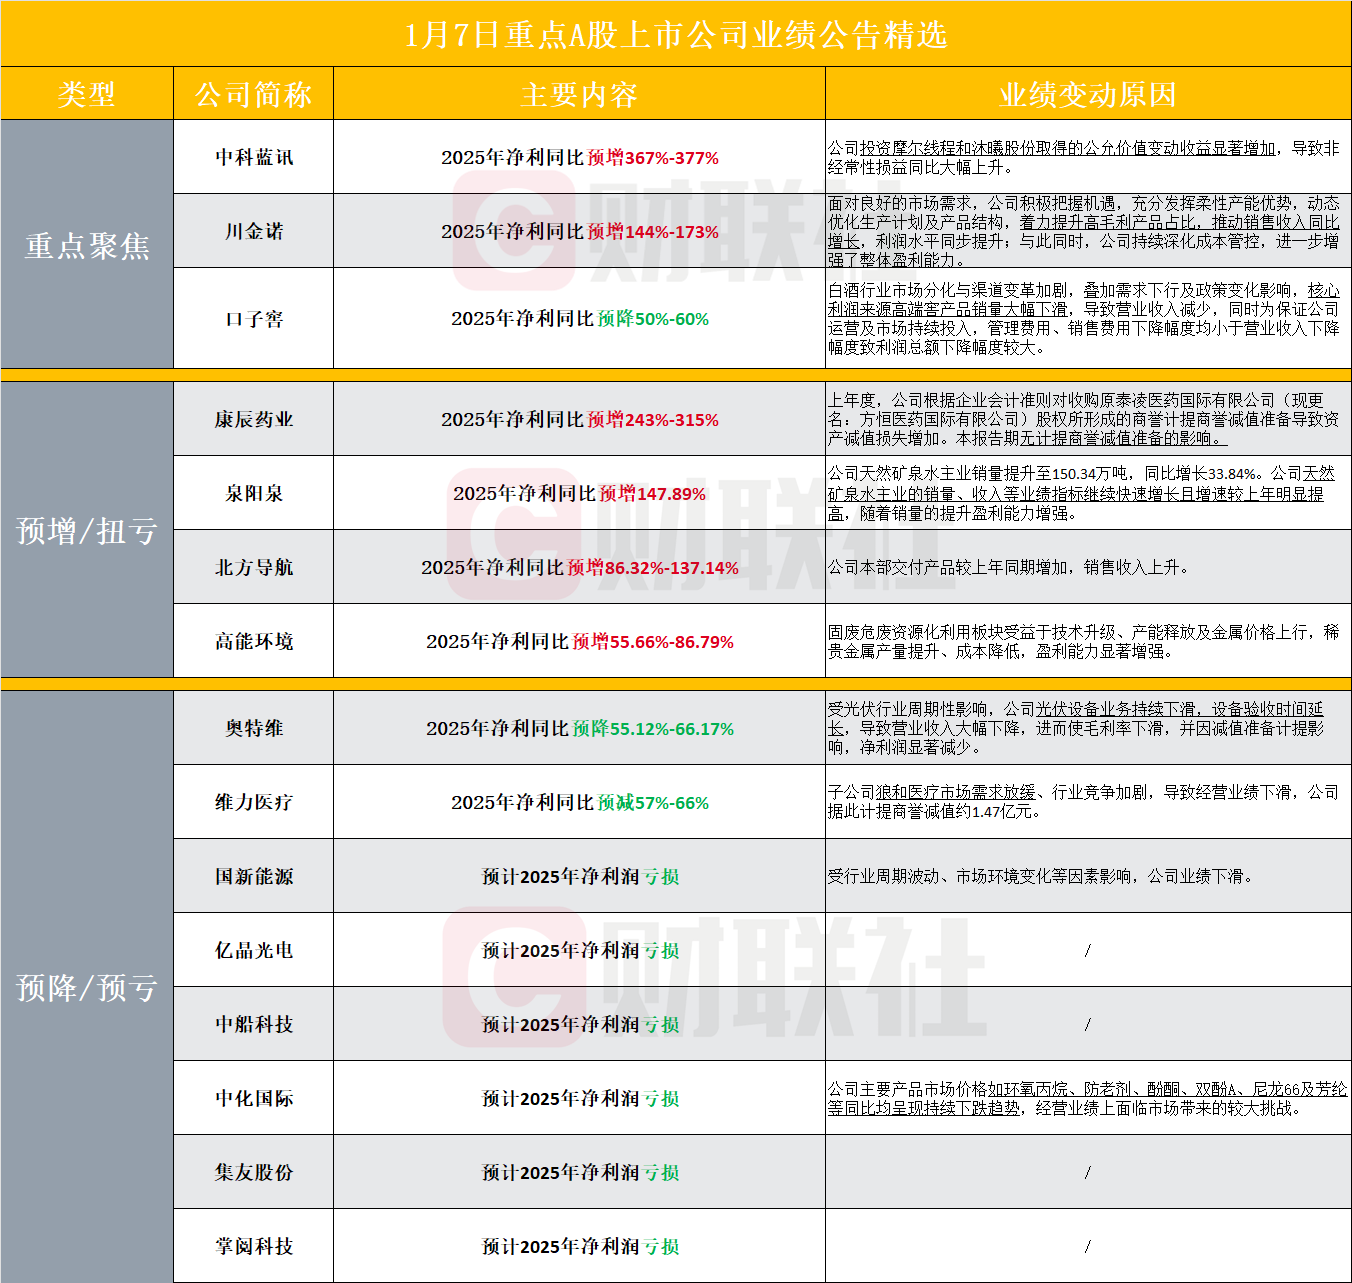This screenshot has width=1352, height=1283.
Task: Select 奥特维's reason about 光伏行业周期性影响
Action: (1076, 728)
